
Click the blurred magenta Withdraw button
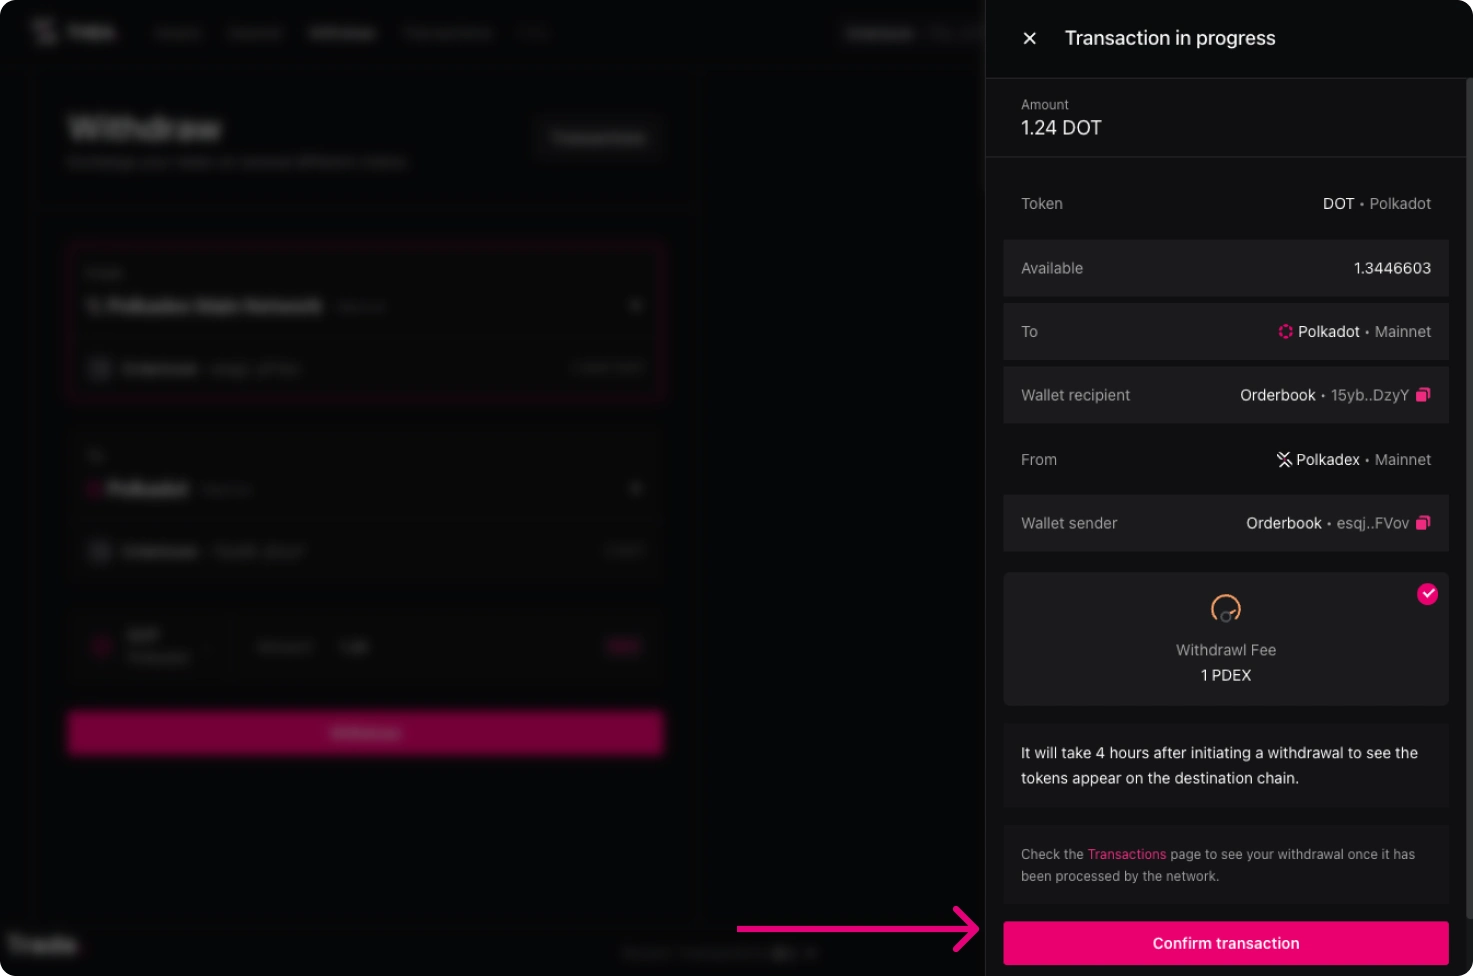coord(365,733)
